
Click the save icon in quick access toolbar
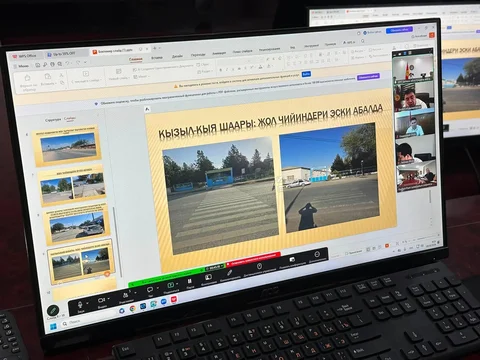(x=38, y=65)
